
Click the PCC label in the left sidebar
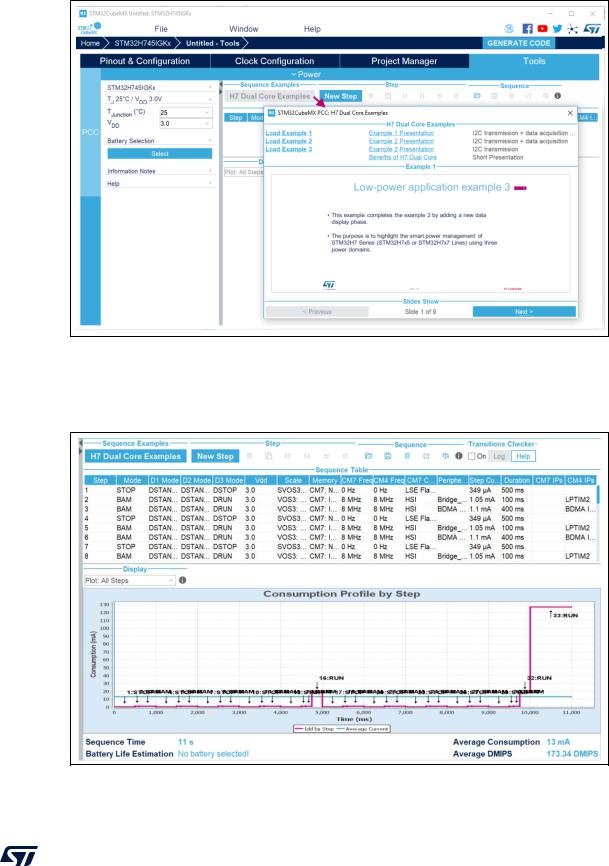(90, 133)
